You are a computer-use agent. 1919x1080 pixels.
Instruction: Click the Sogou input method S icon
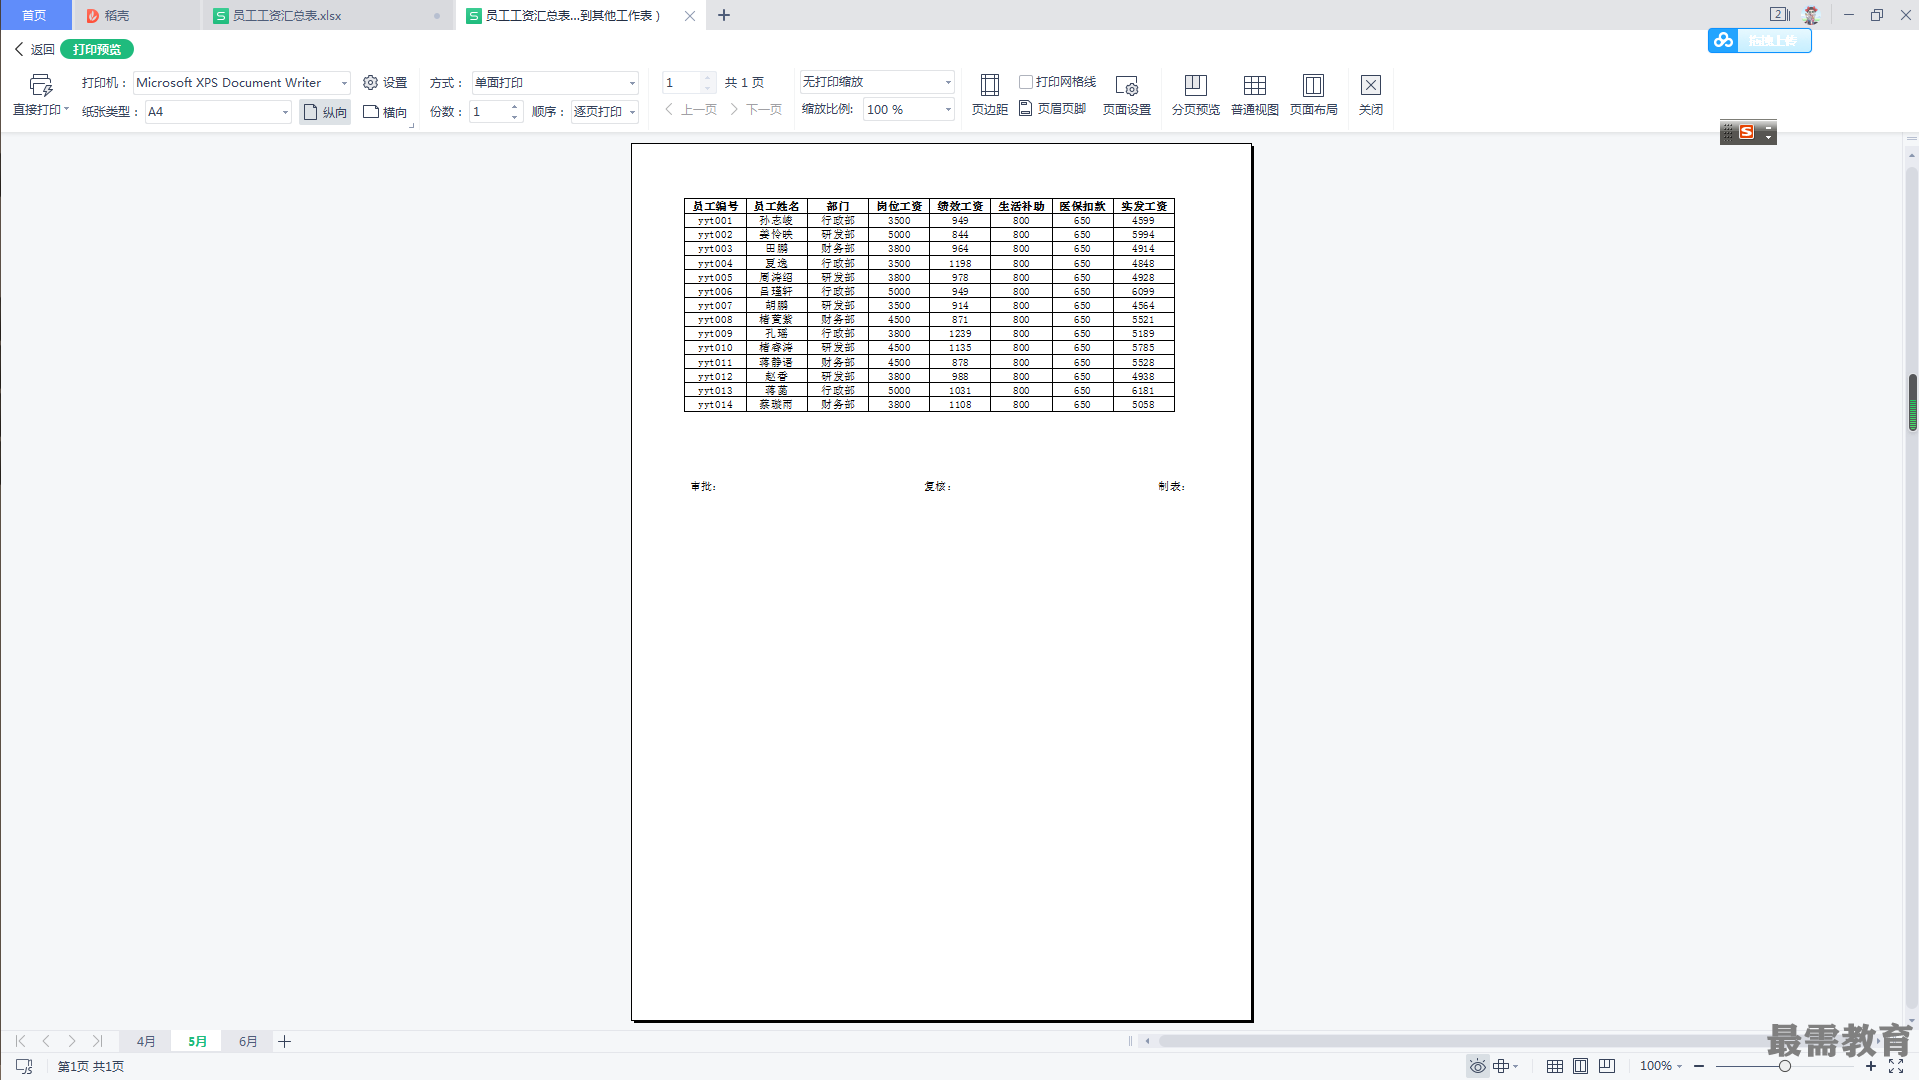coord(1746,132)
